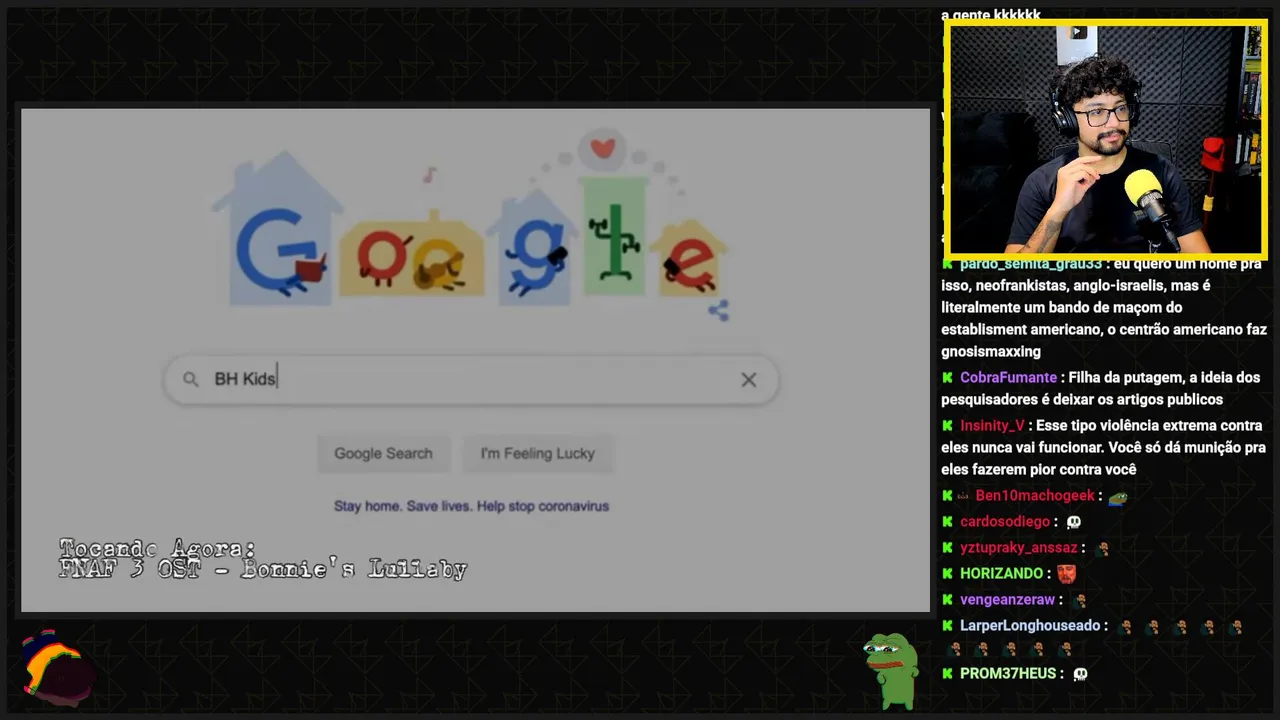Viewport: 1280px width, 720px height.
Task: Click the chat message mentioning gnosismaxxing
Action: tap(1104, 308)
